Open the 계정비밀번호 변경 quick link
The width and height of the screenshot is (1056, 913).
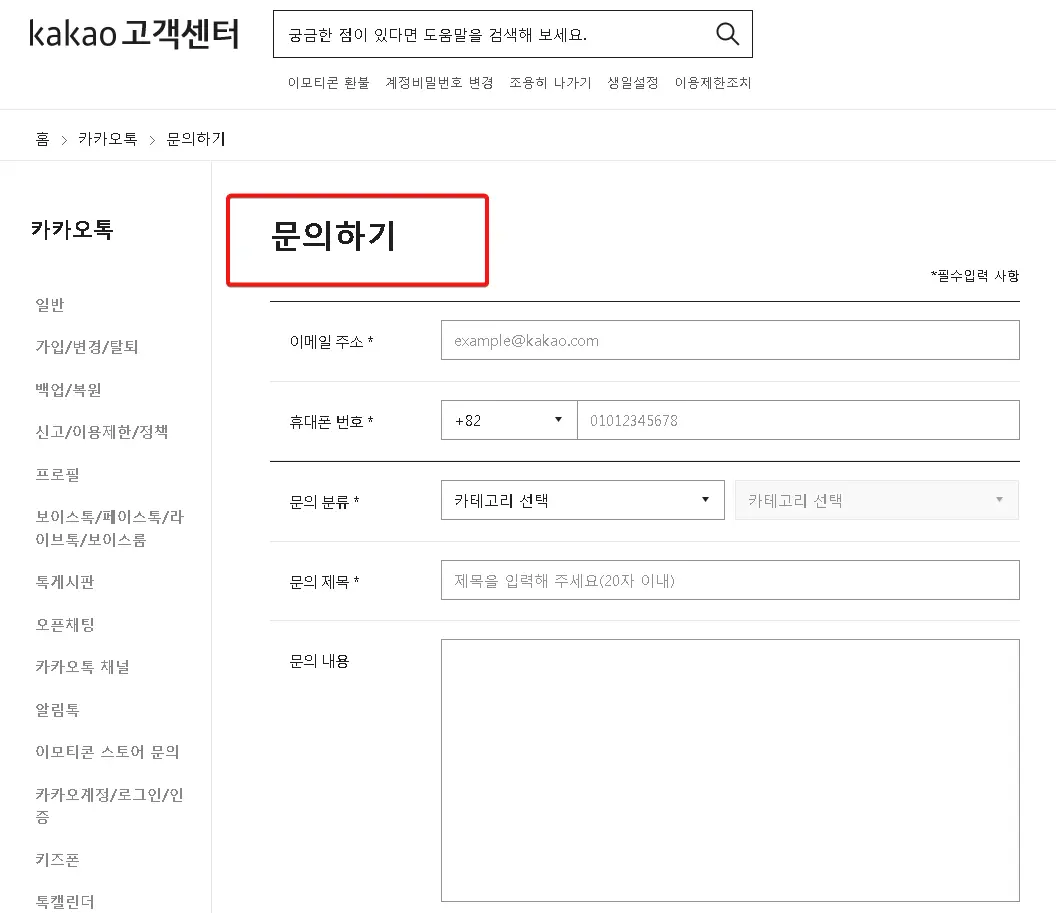(439, 83)
